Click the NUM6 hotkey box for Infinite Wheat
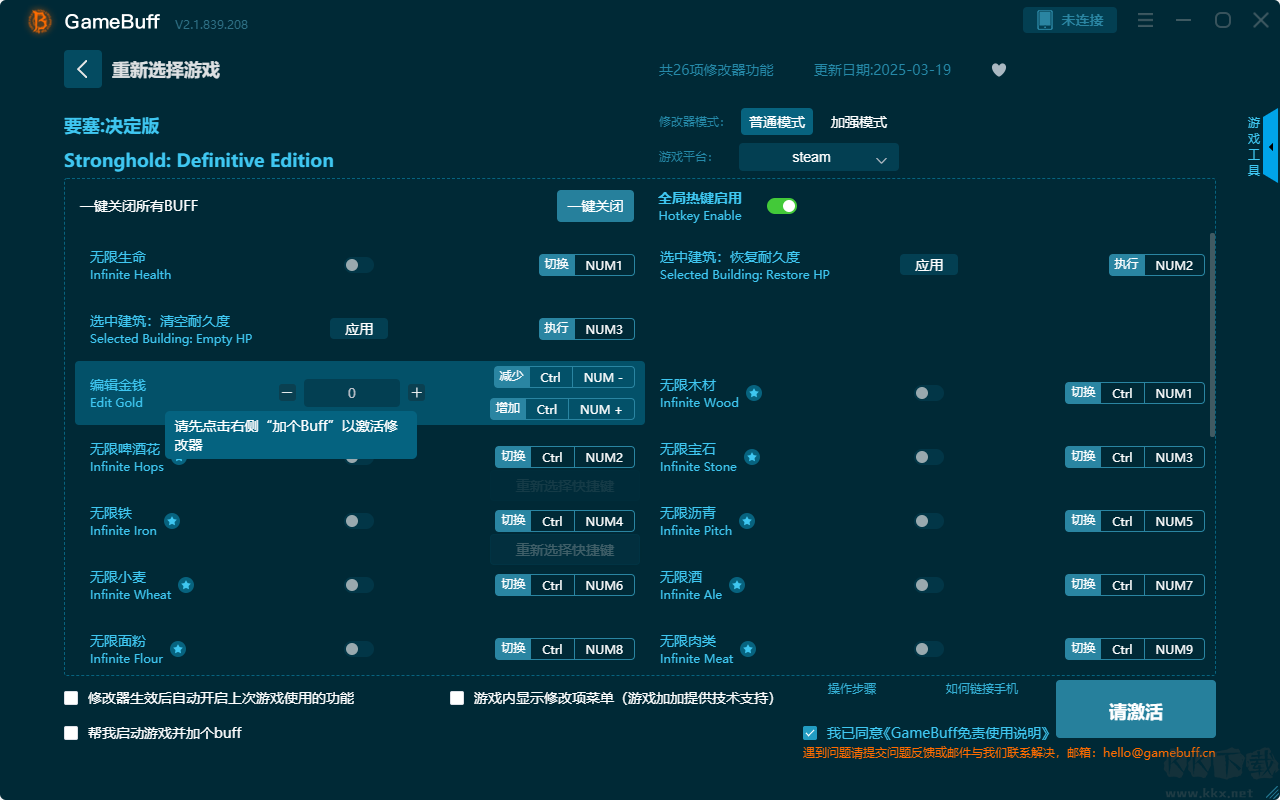This screenshot has height=800, width=1280. (x=604, y=585)
